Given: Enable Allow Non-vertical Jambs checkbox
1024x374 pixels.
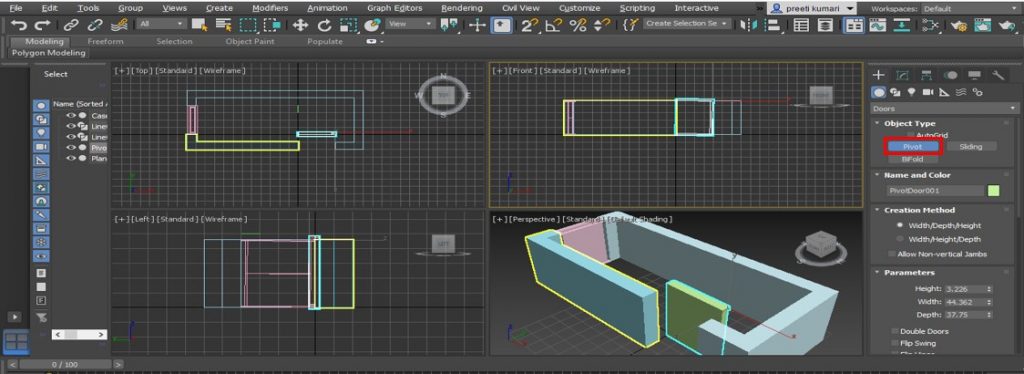Looking at the screenshot, I should coord(892,254).
